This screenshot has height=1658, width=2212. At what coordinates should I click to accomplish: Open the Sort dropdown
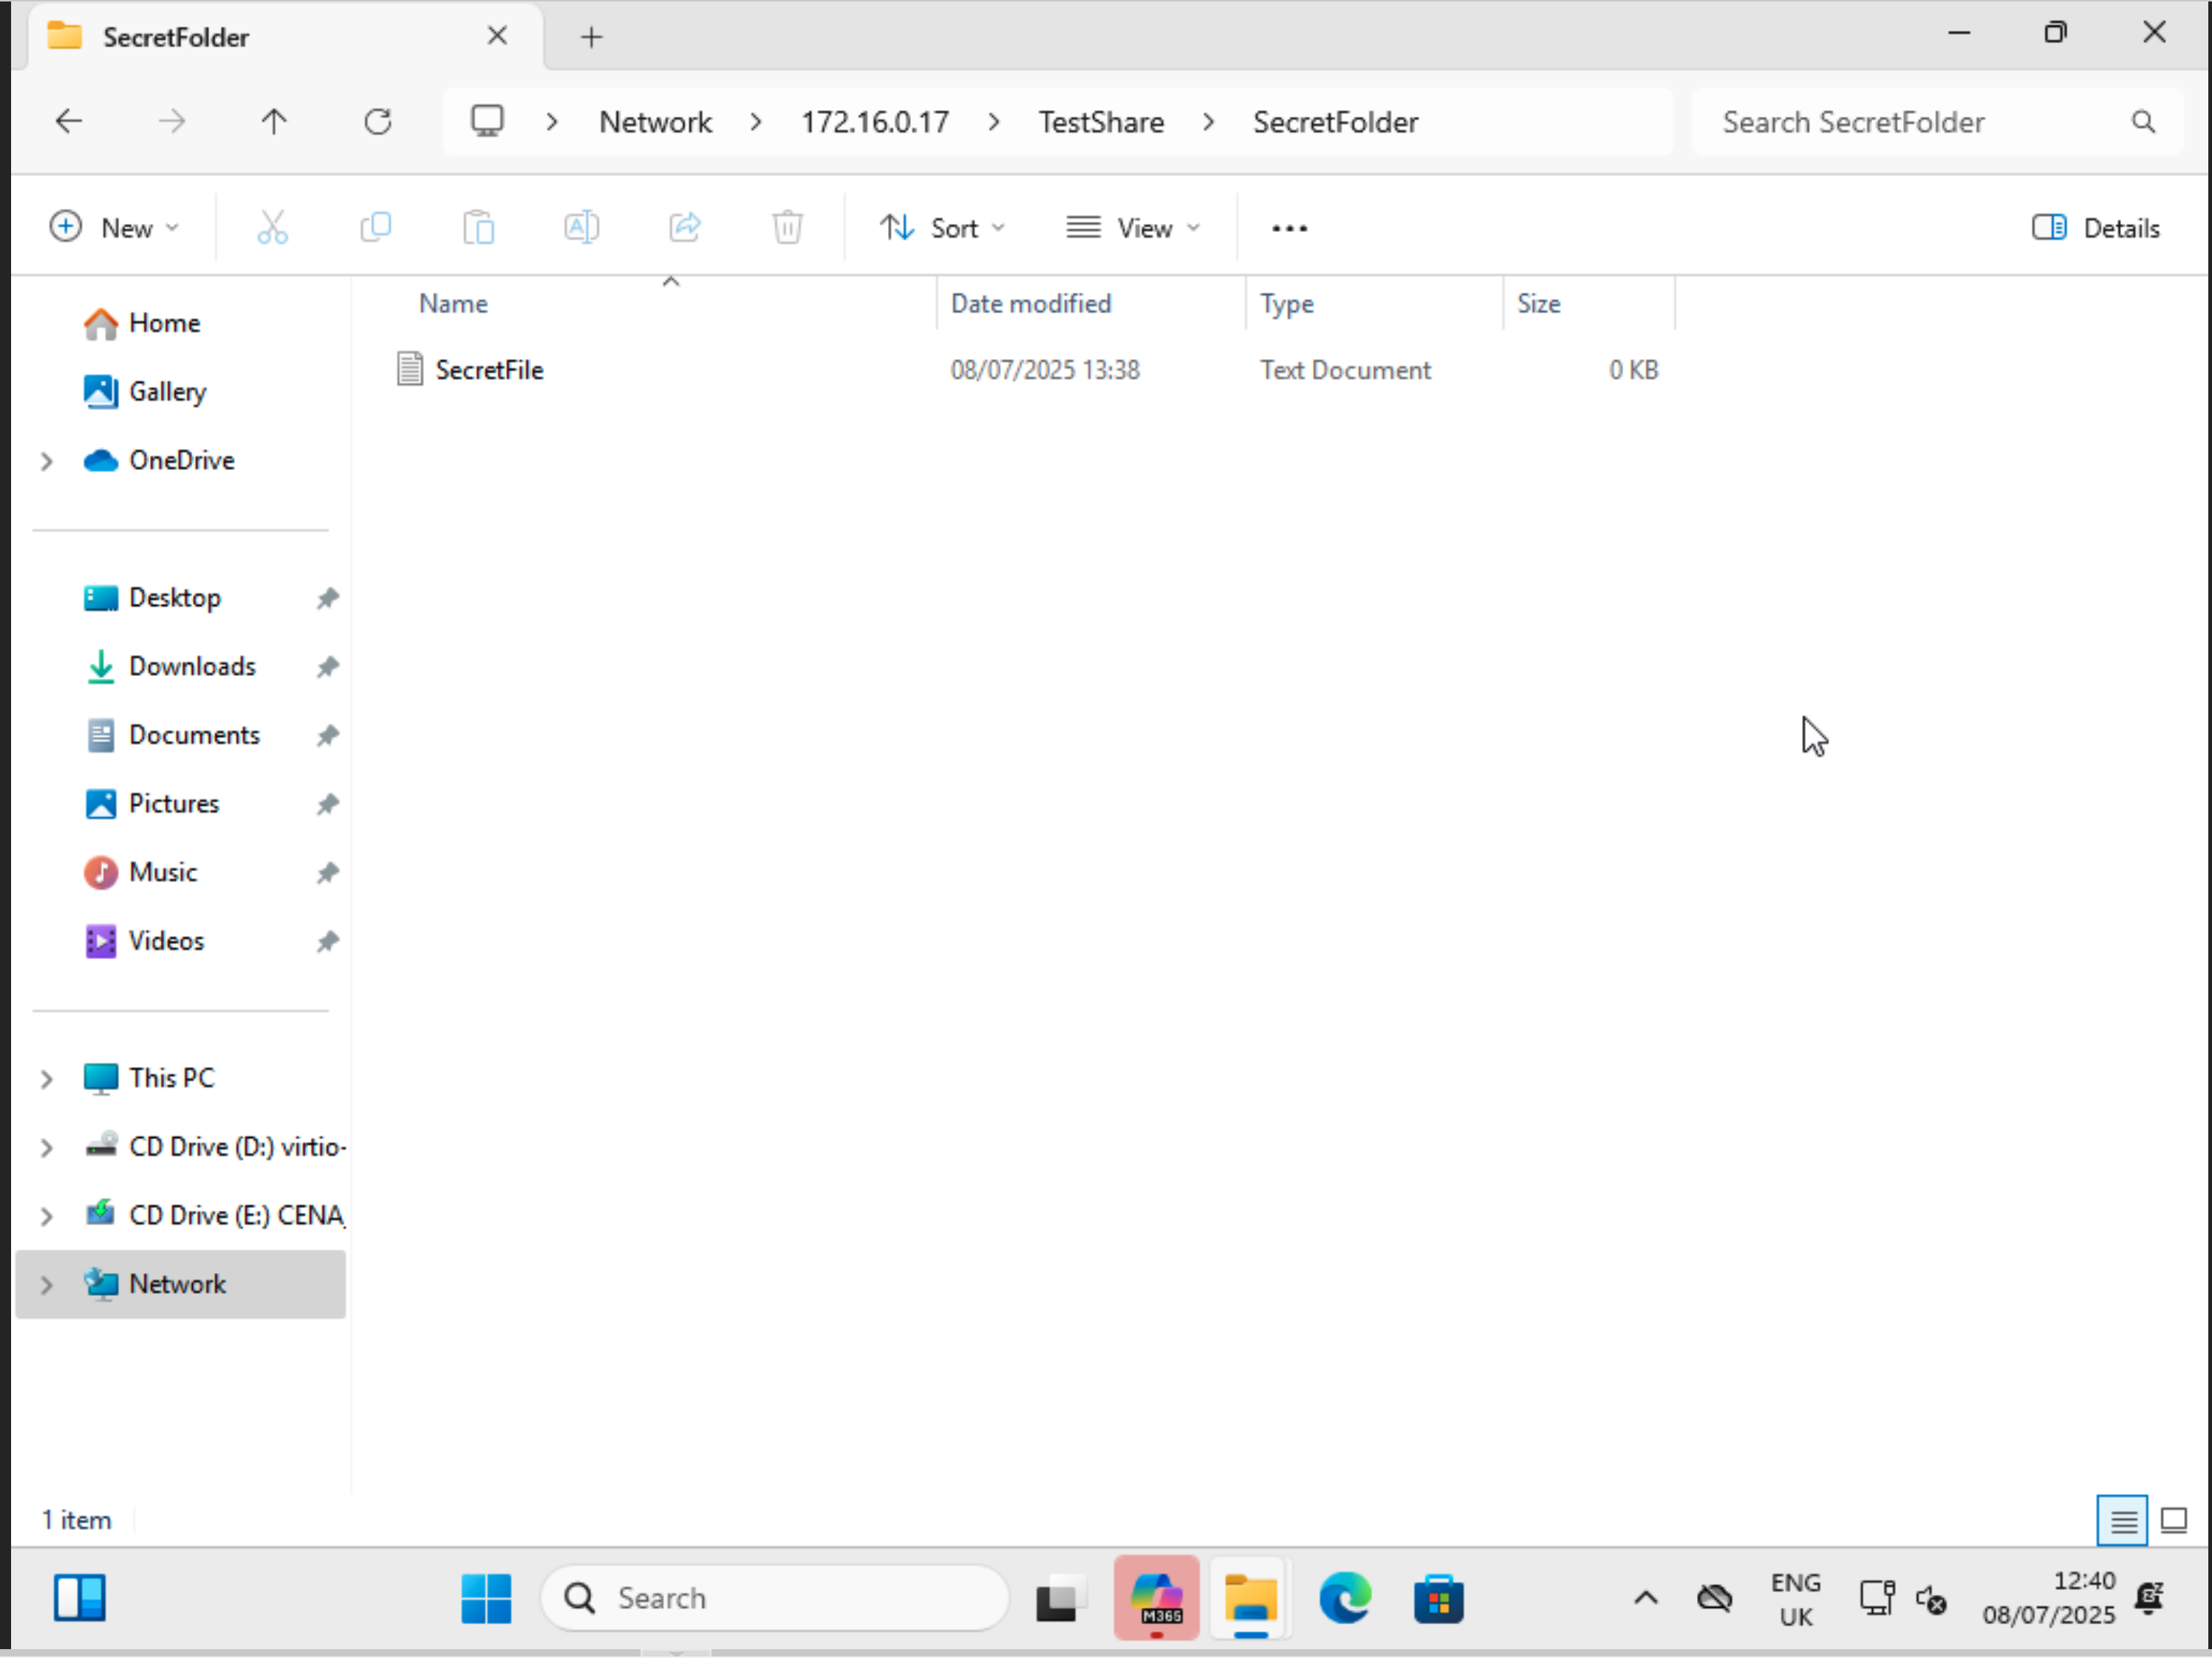pyautogui.click(x=942, y=228)
